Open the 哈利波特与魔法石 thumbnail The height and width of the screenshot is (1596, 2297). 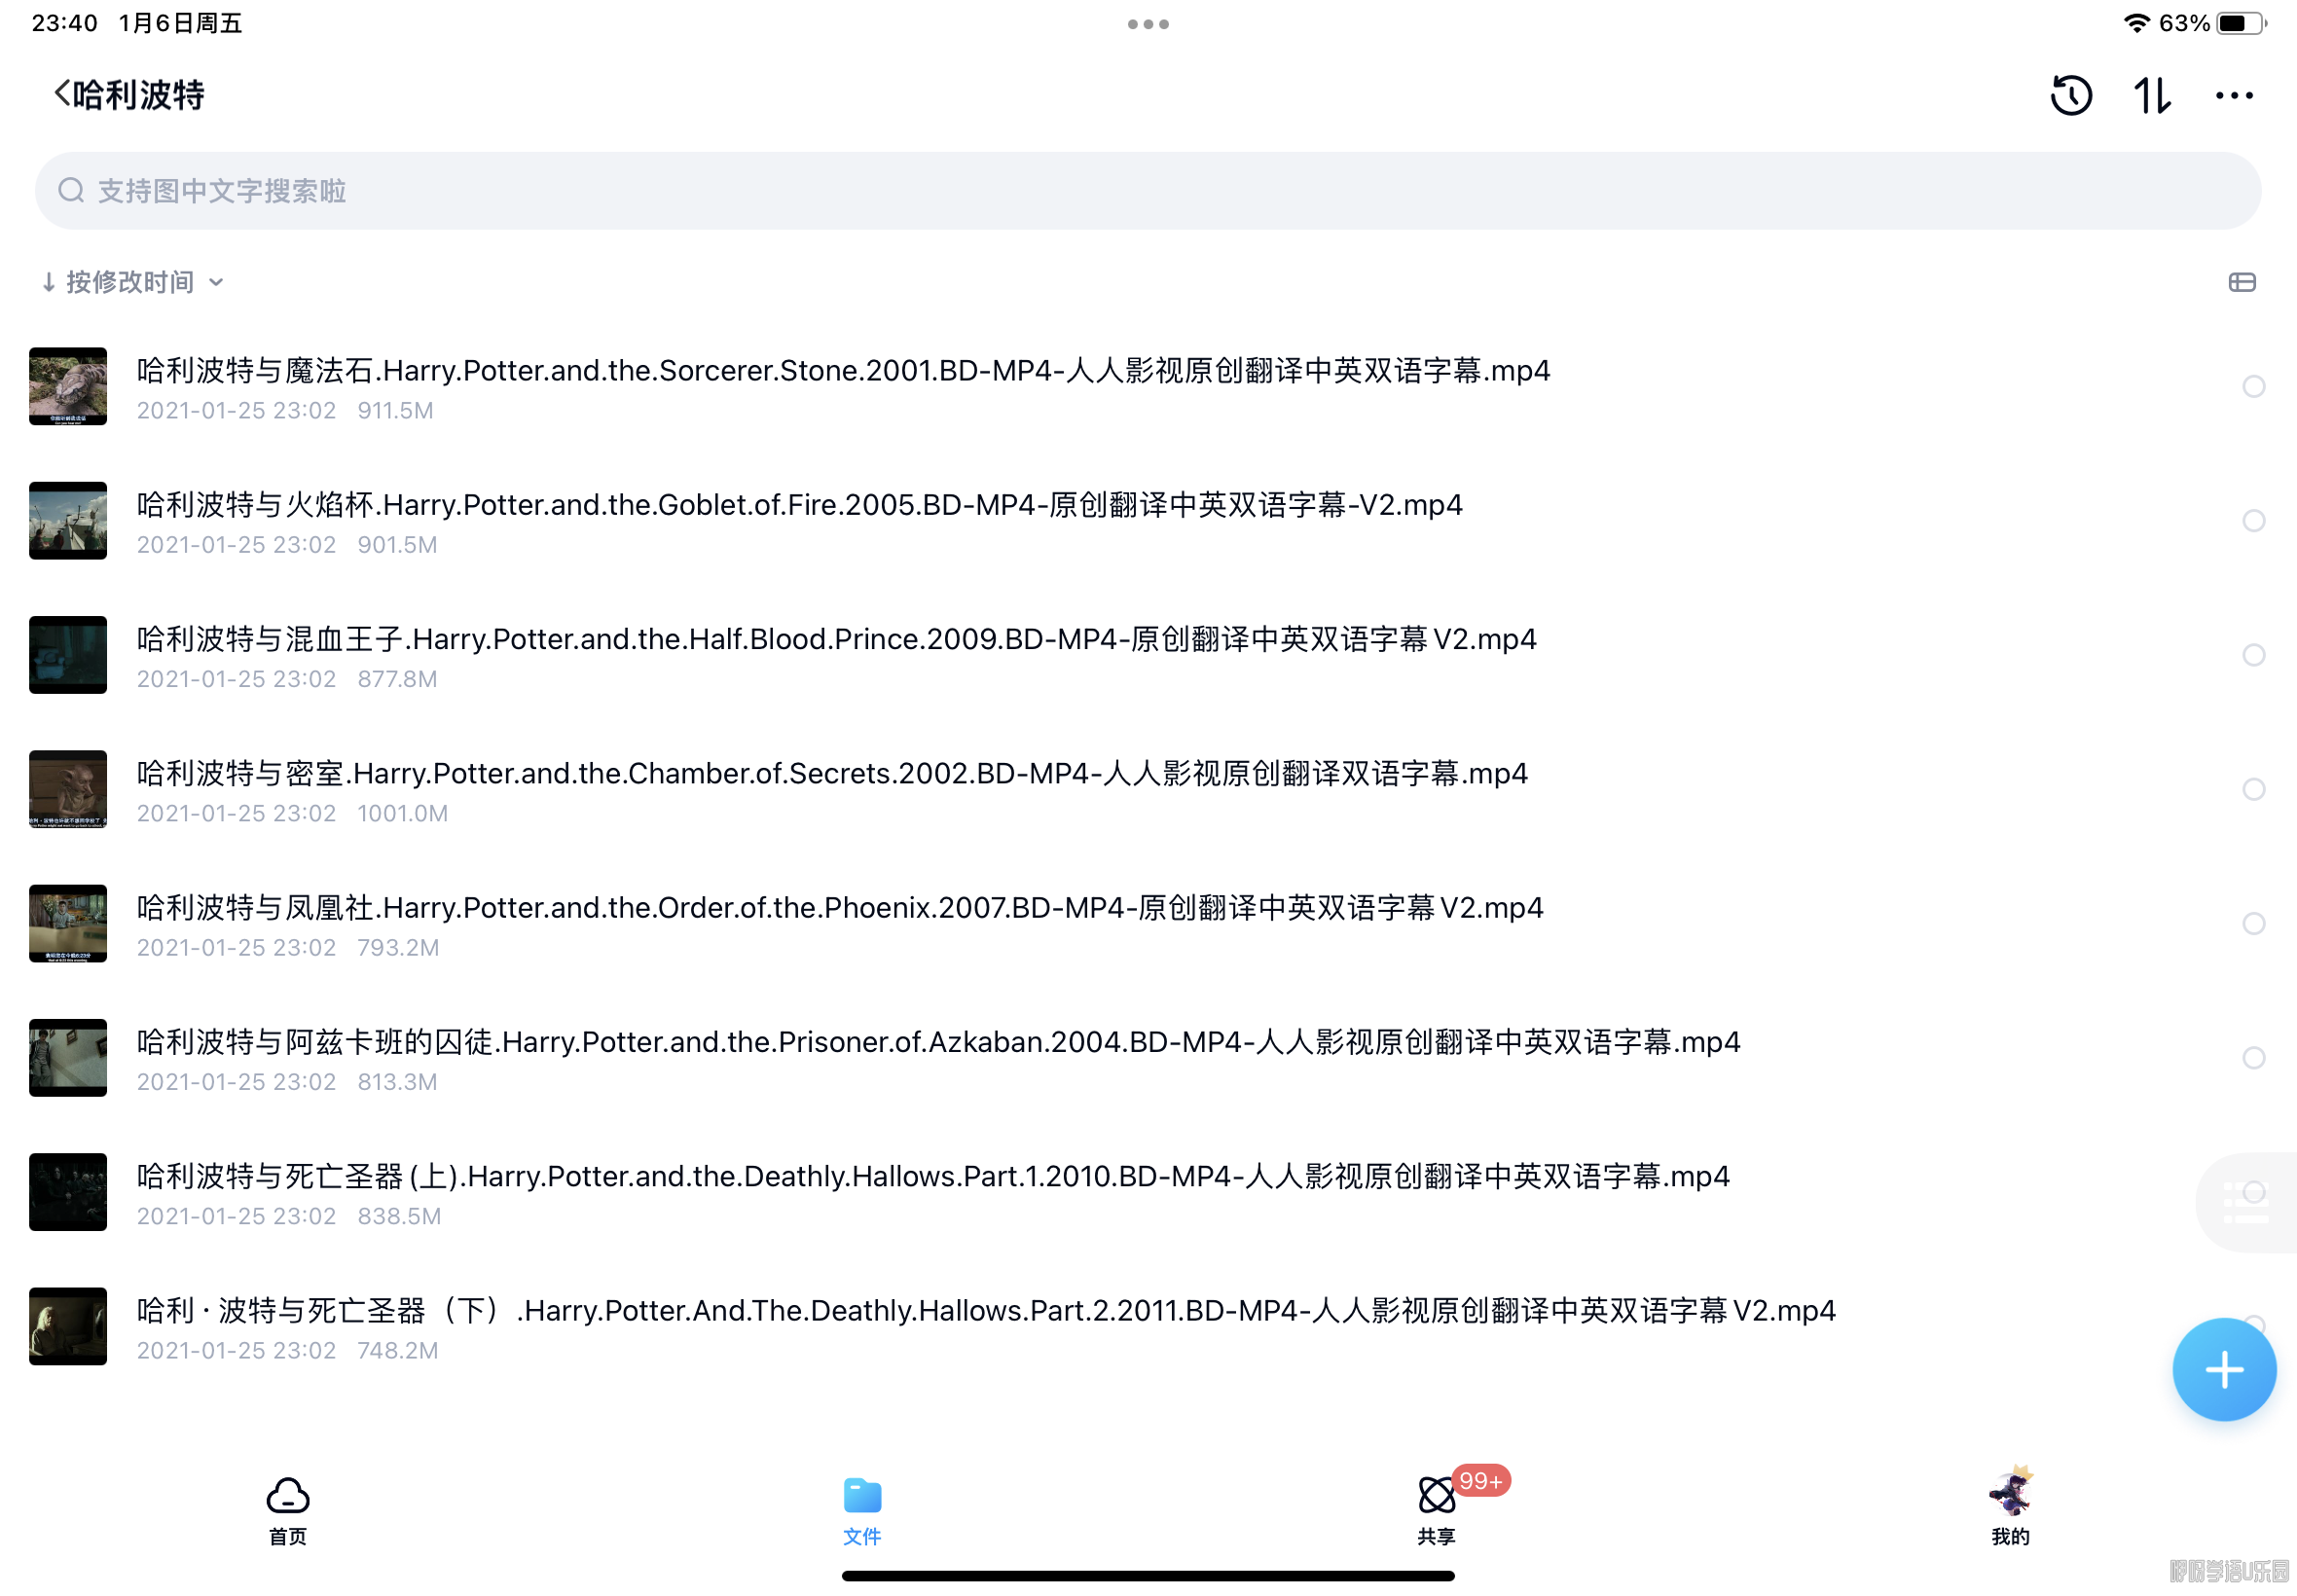[68, 386]
